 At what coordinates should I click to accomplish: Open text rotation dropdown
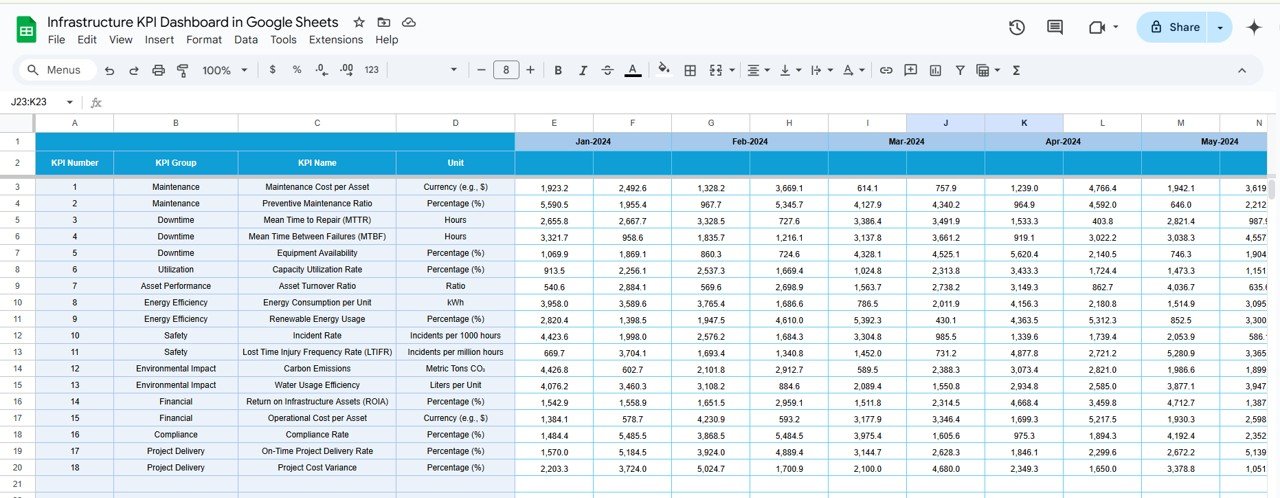(853, 70)
